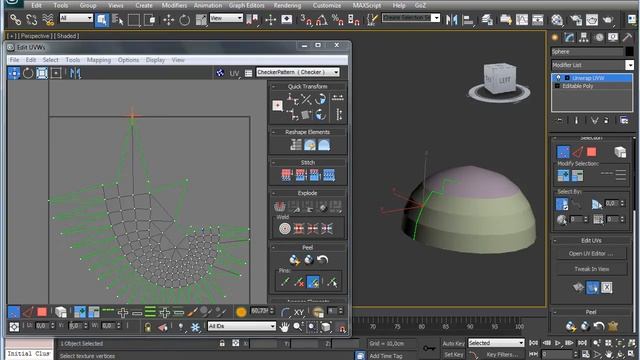Click the Play animation button
Screen dimensions: 640x360
pos(558,343)
